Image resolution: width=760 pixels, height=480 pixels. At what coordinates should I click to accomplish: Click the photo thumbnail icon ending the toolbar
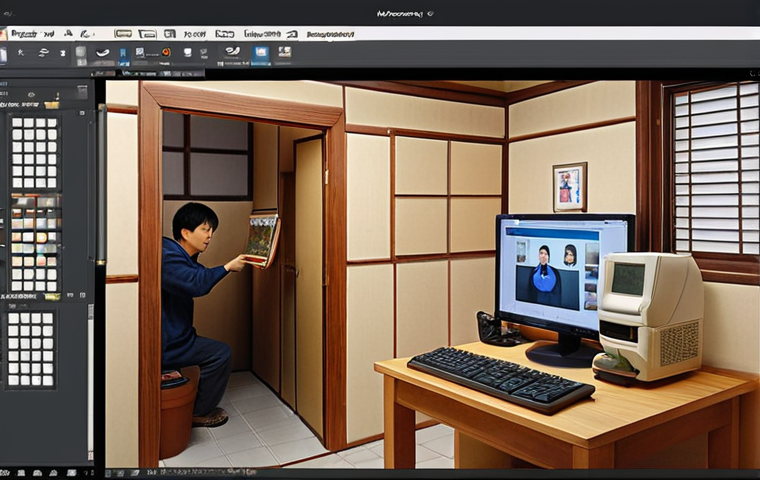click(x=285, y=52)
